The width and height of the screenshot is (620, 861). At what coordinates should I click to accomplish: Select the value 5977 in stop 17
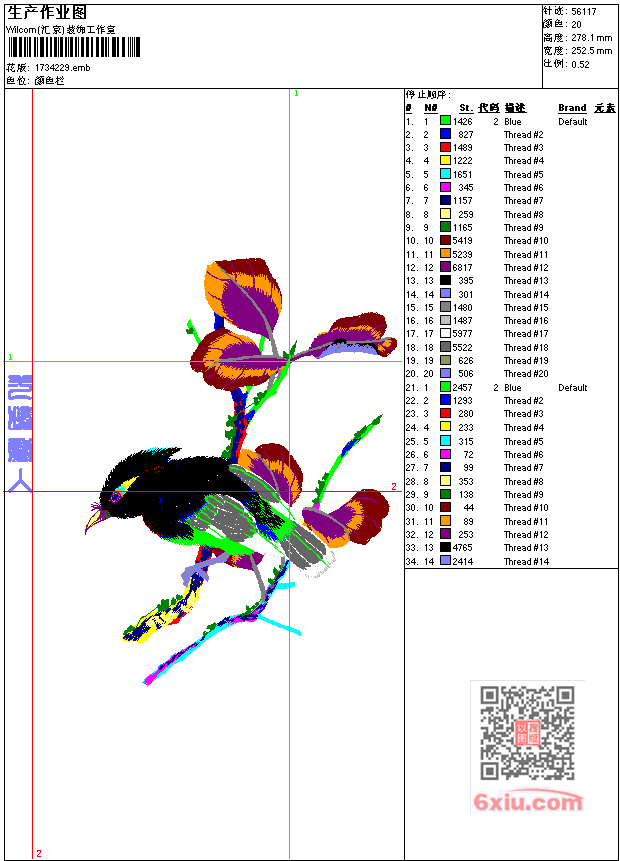pyautogui.click(x=462, y=333)
